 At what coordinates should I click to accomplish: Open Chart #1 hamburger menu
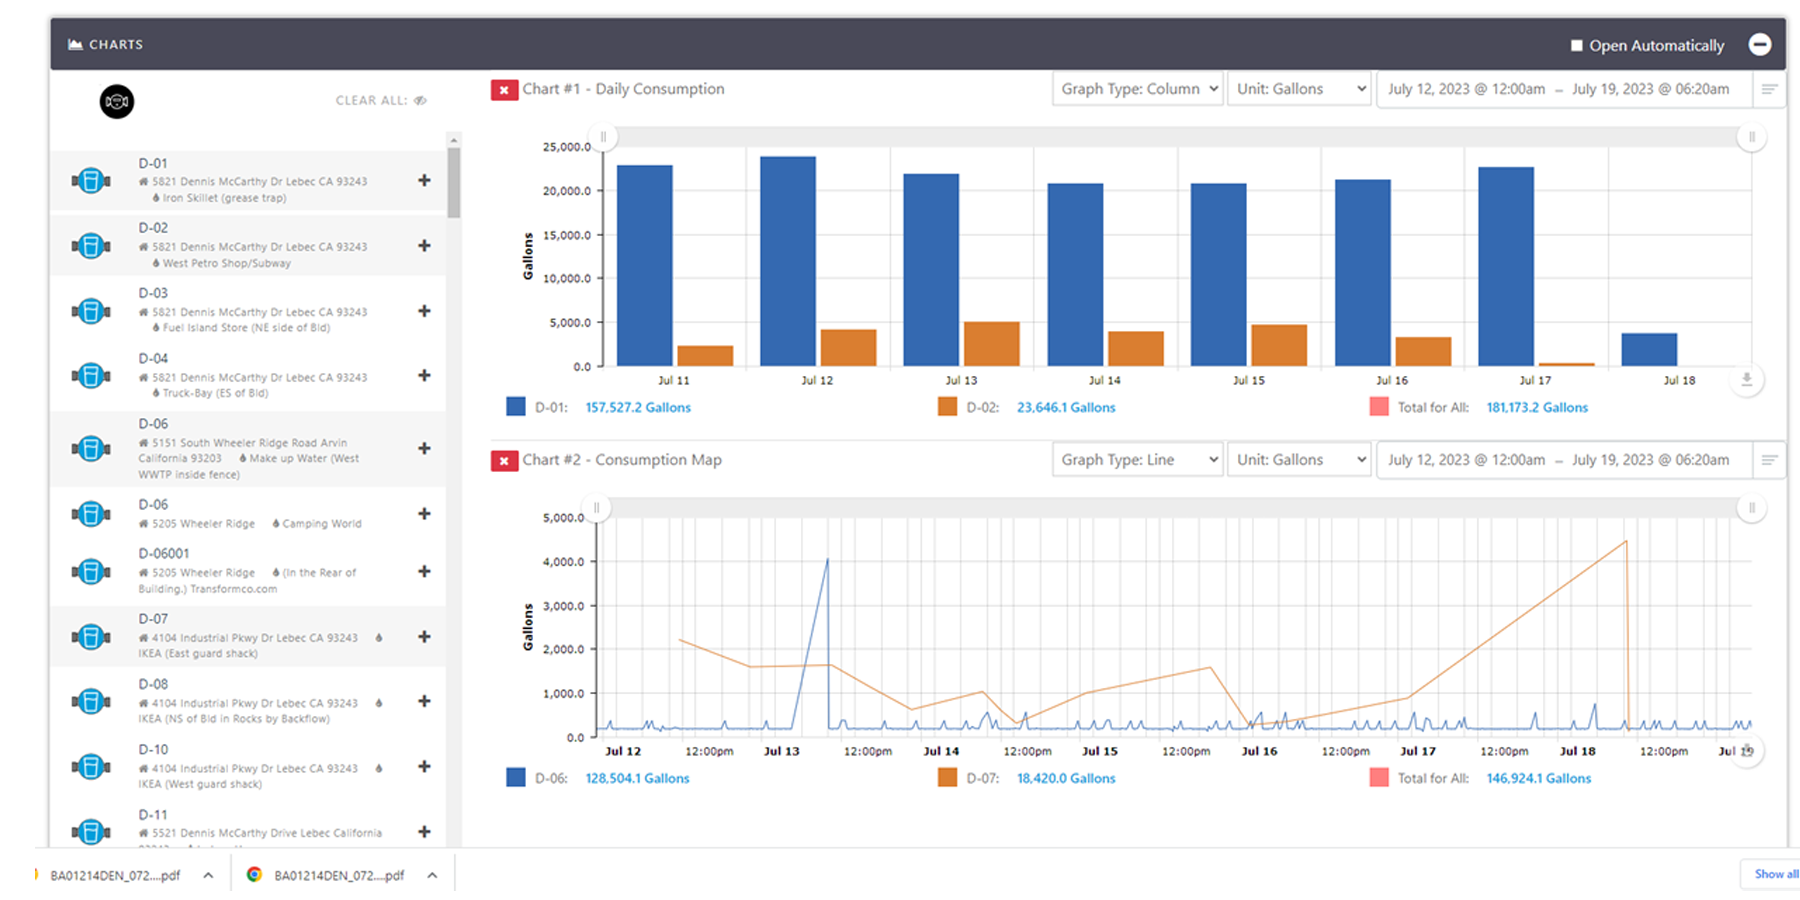coord(1769,89)
